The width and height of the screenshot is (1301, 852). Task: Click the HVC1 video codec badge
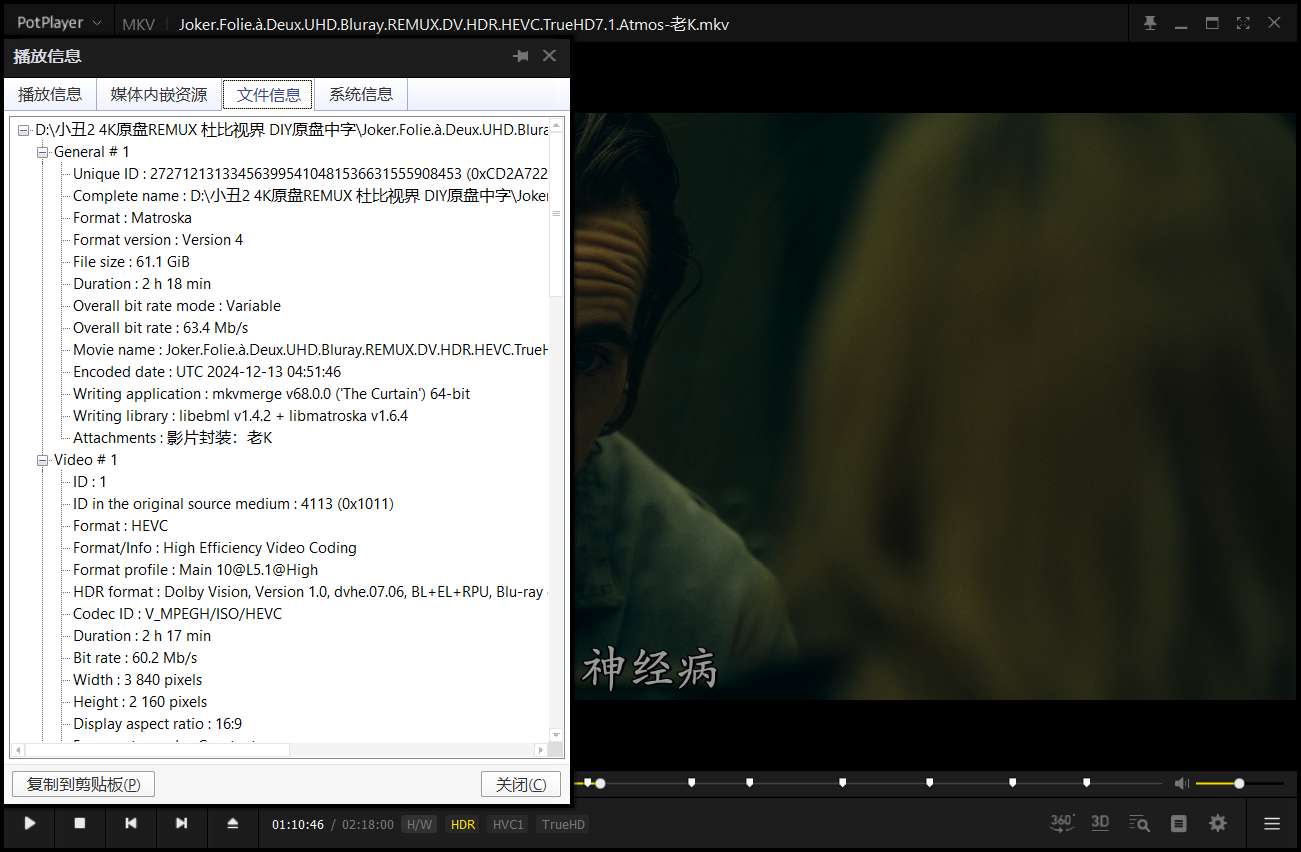(508, 825)
